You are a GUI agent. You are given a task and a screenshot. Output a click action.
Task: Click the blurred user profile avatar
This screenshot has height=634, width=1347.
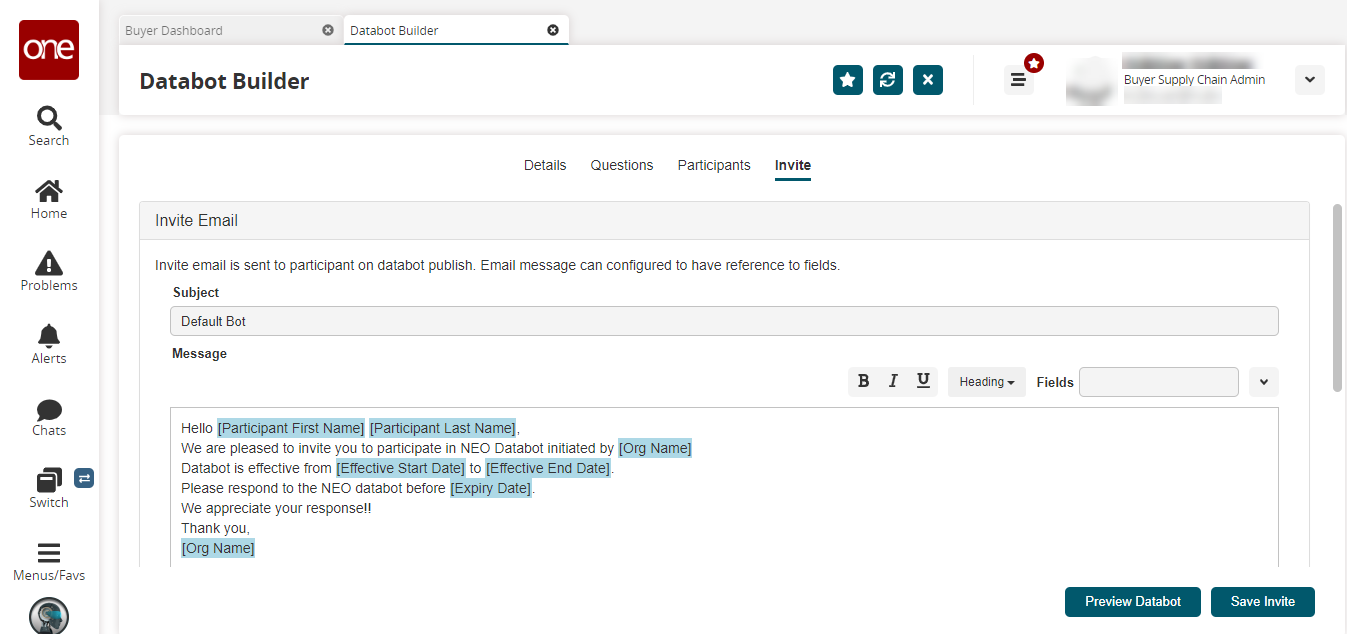tap(1089, 80)
